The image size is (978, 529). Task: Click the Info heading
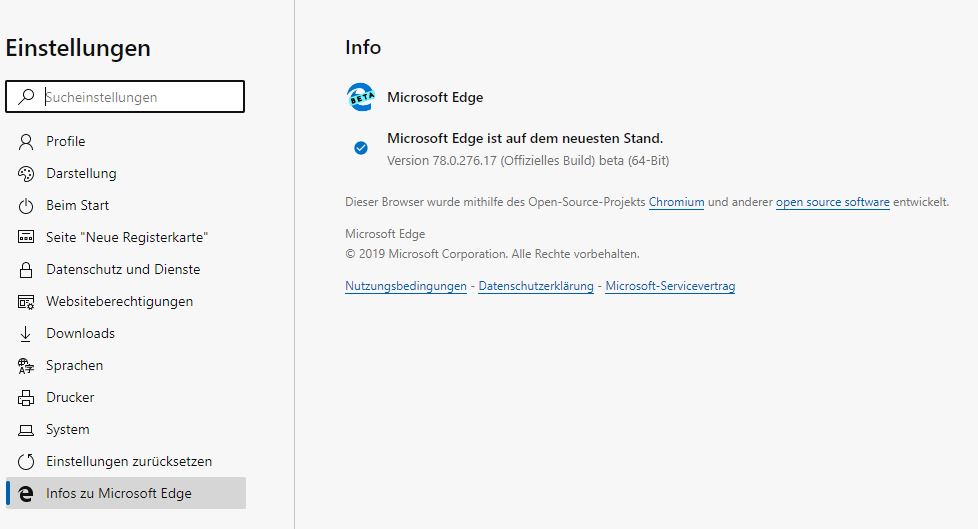(x=363, y=47)
